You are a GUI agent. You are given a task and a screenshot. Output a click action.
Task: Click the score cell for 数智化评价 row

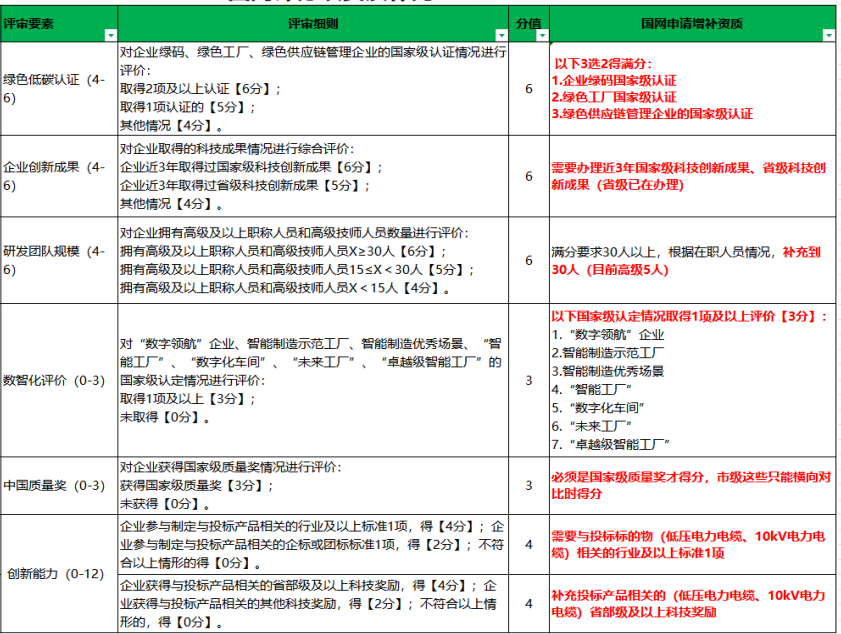coord(529,380)
